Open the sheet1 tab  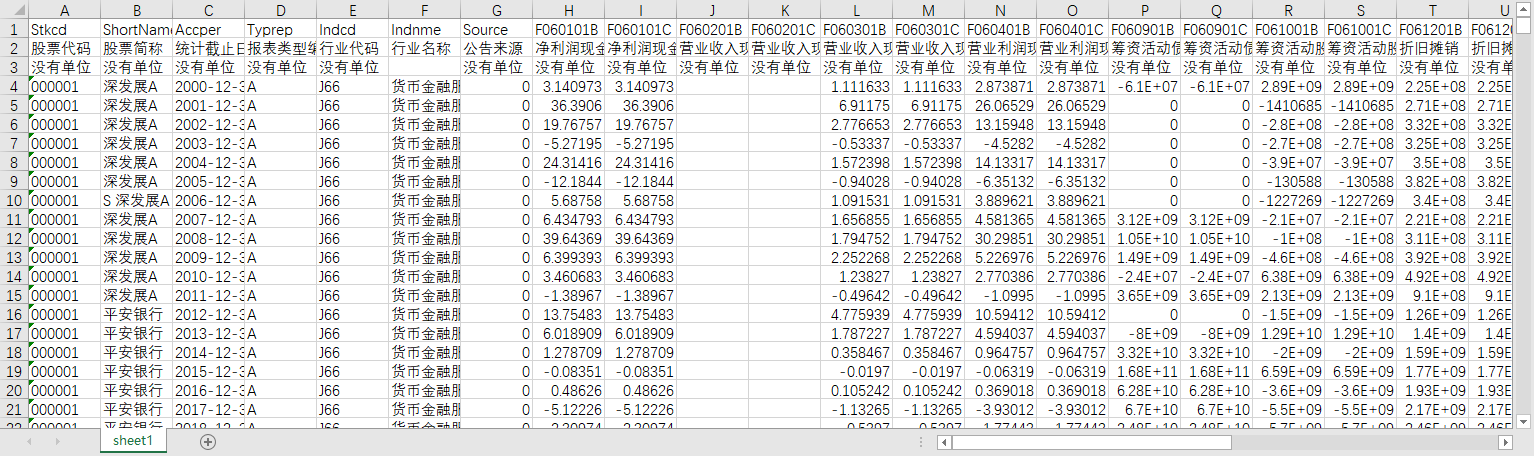pos(132,441)
